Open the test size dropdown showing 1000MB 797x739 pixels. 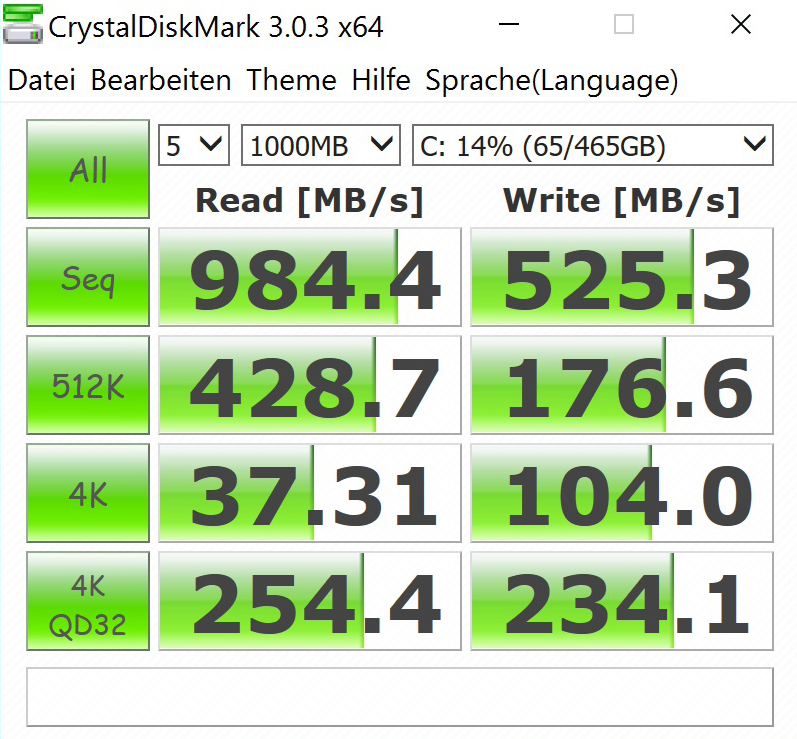[321, 145]
